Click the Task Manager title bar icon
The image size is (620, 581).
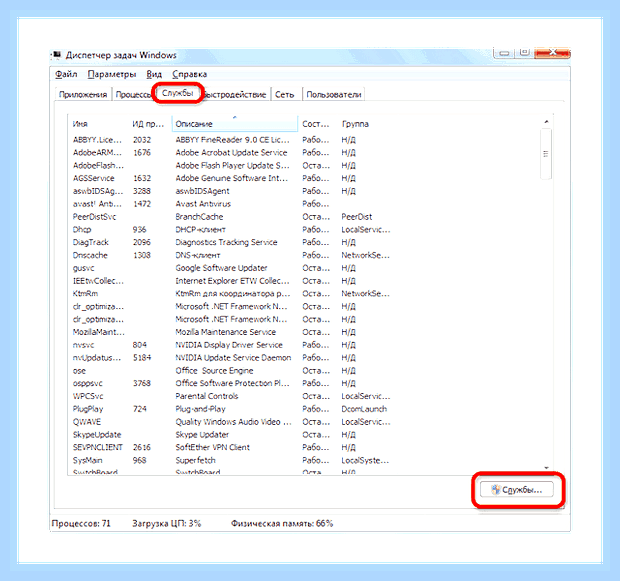pos(57,54)
